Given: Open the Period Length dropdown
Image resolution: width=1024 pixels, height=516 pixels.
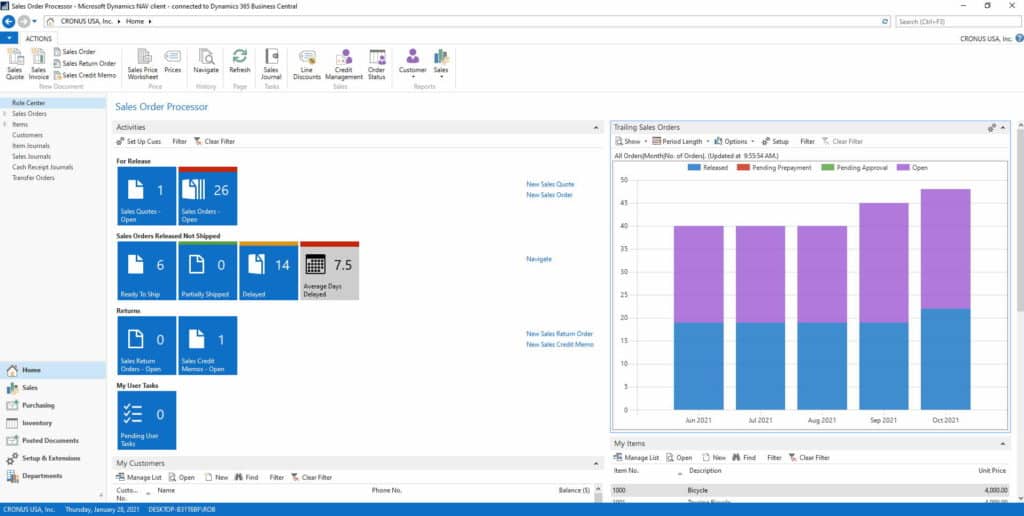Looking at the screenshot, I should tap(681, 142).
